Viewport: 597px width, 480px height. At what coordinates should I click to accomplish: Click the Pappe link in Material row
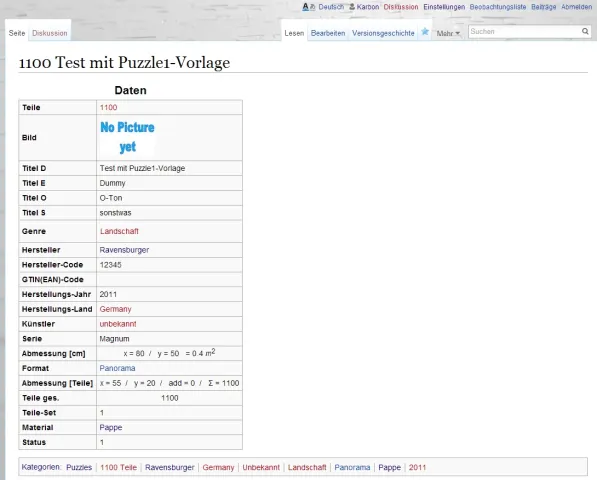pos(111,427)
